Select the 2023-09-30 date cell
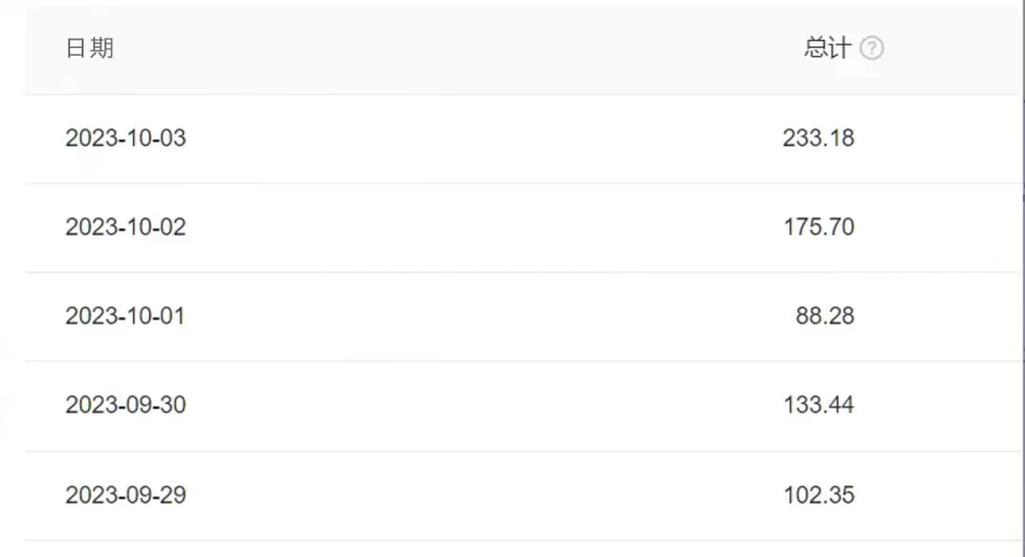Image resolution: width=1025 pixels, height=557 pixels. tap(126, 405)
